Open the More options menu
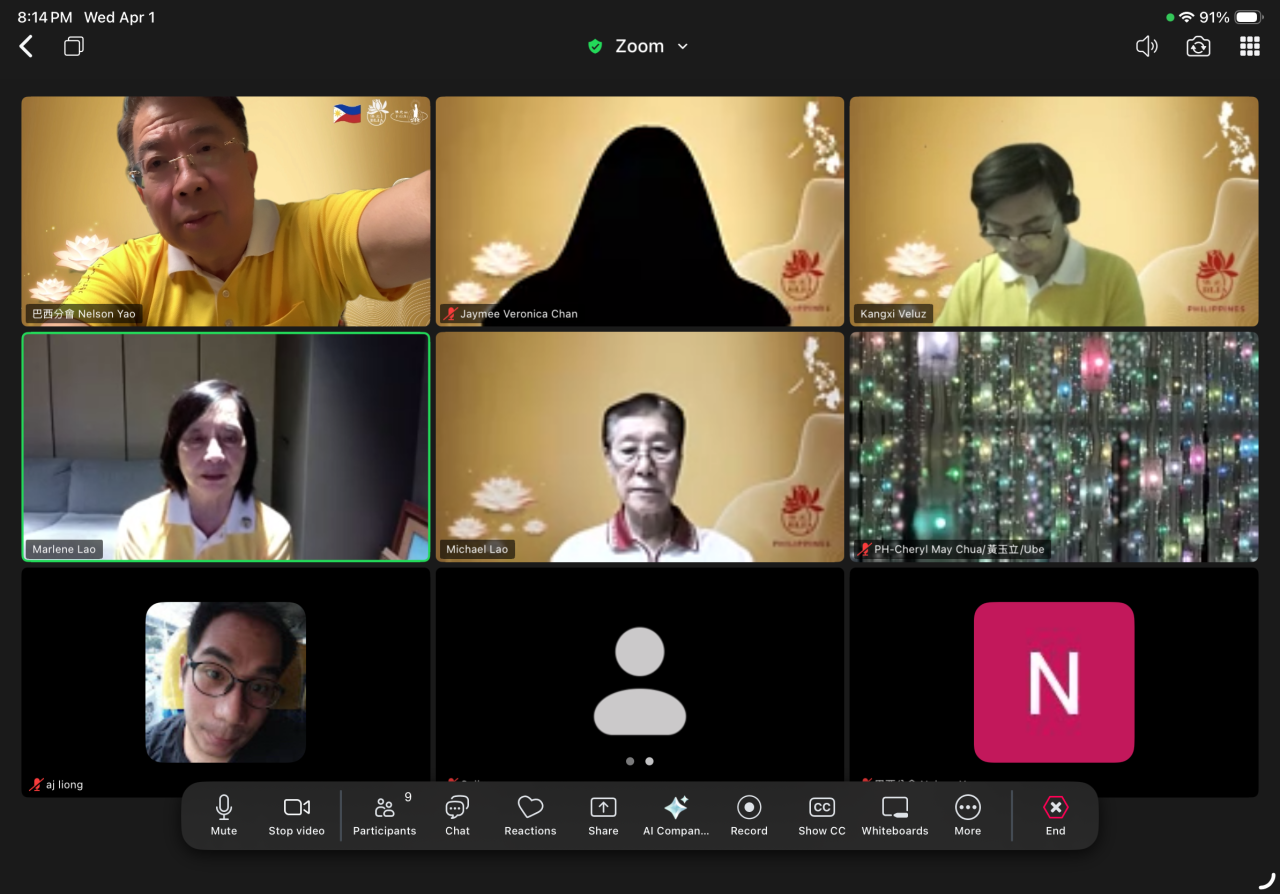This screenshot has height=894, width=1280. (x=967, y=815)
